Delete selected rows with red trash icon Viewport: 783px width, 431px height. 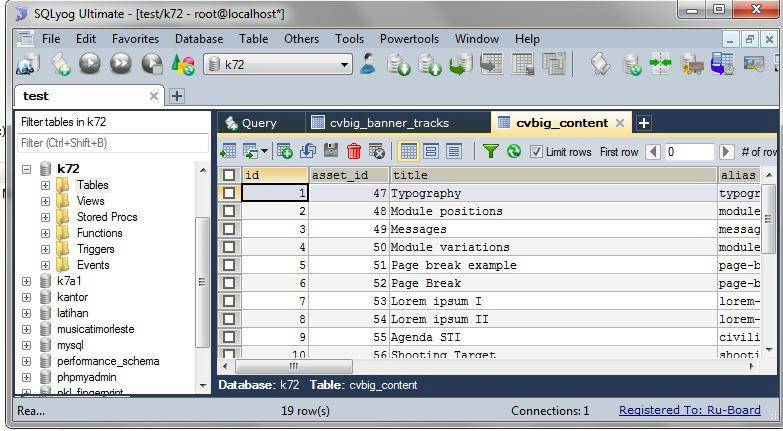tap(354, 151)
